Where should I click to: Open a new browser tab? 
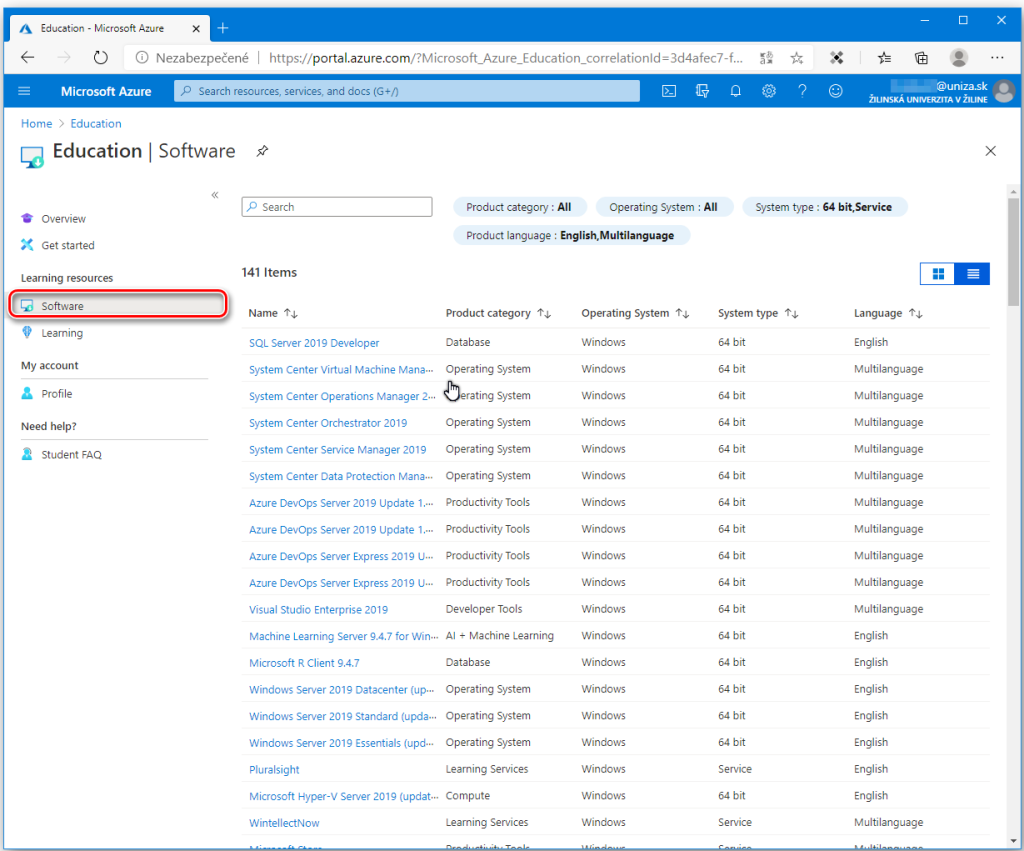coord(223,28)
